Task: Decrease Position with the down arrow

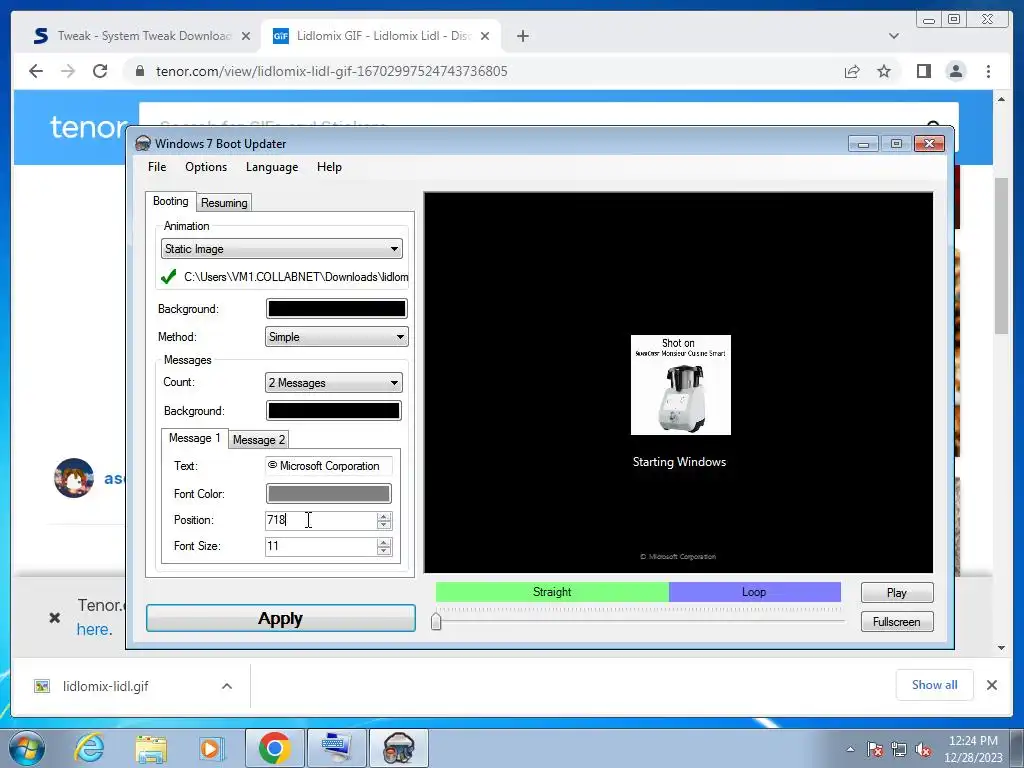Action: point(384,525)
